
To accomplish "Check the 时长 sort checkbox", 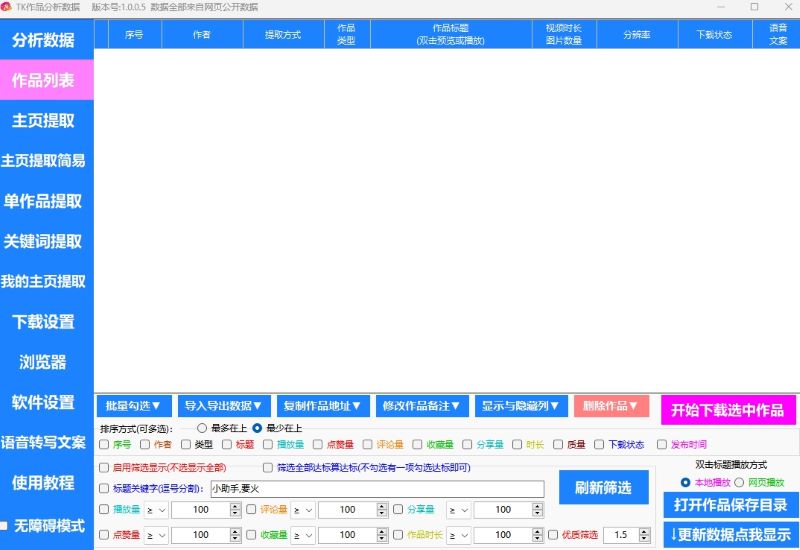I will pos(517,444).
